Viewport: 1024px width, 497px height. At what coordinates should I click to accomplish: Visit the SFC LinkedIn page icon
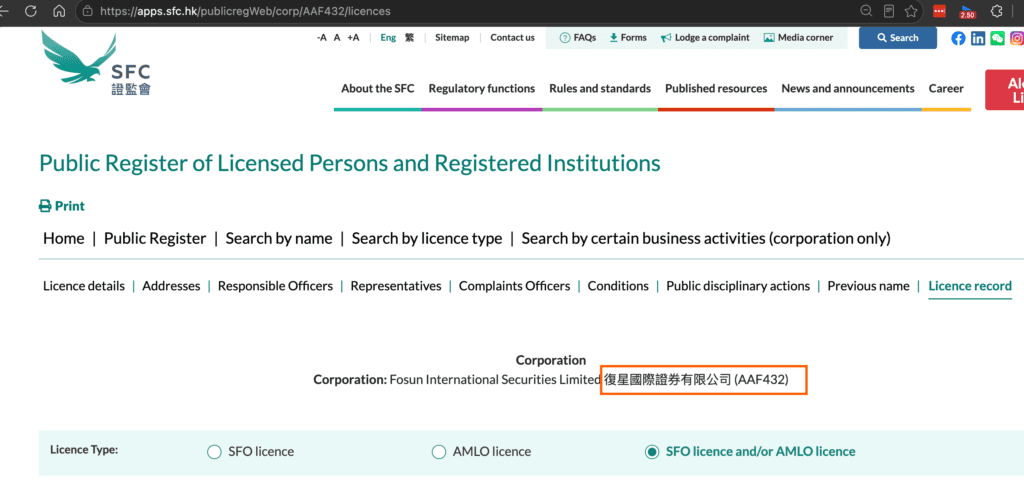click(978, 39)
